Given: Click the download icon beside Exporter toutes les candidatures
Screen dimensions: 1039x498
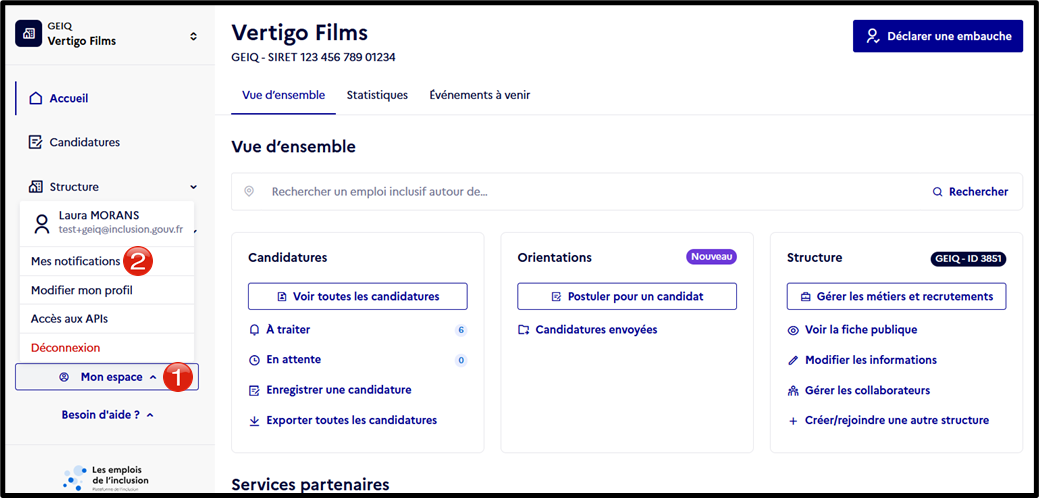Looking at the screenshot, I should [254, 421].
